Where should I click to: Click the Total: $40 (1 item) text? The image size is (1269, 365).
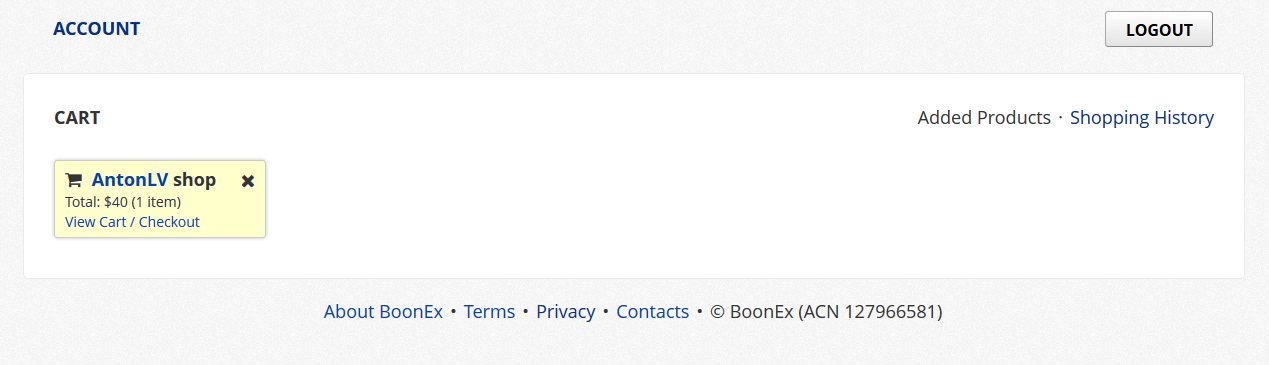(123, 202)
